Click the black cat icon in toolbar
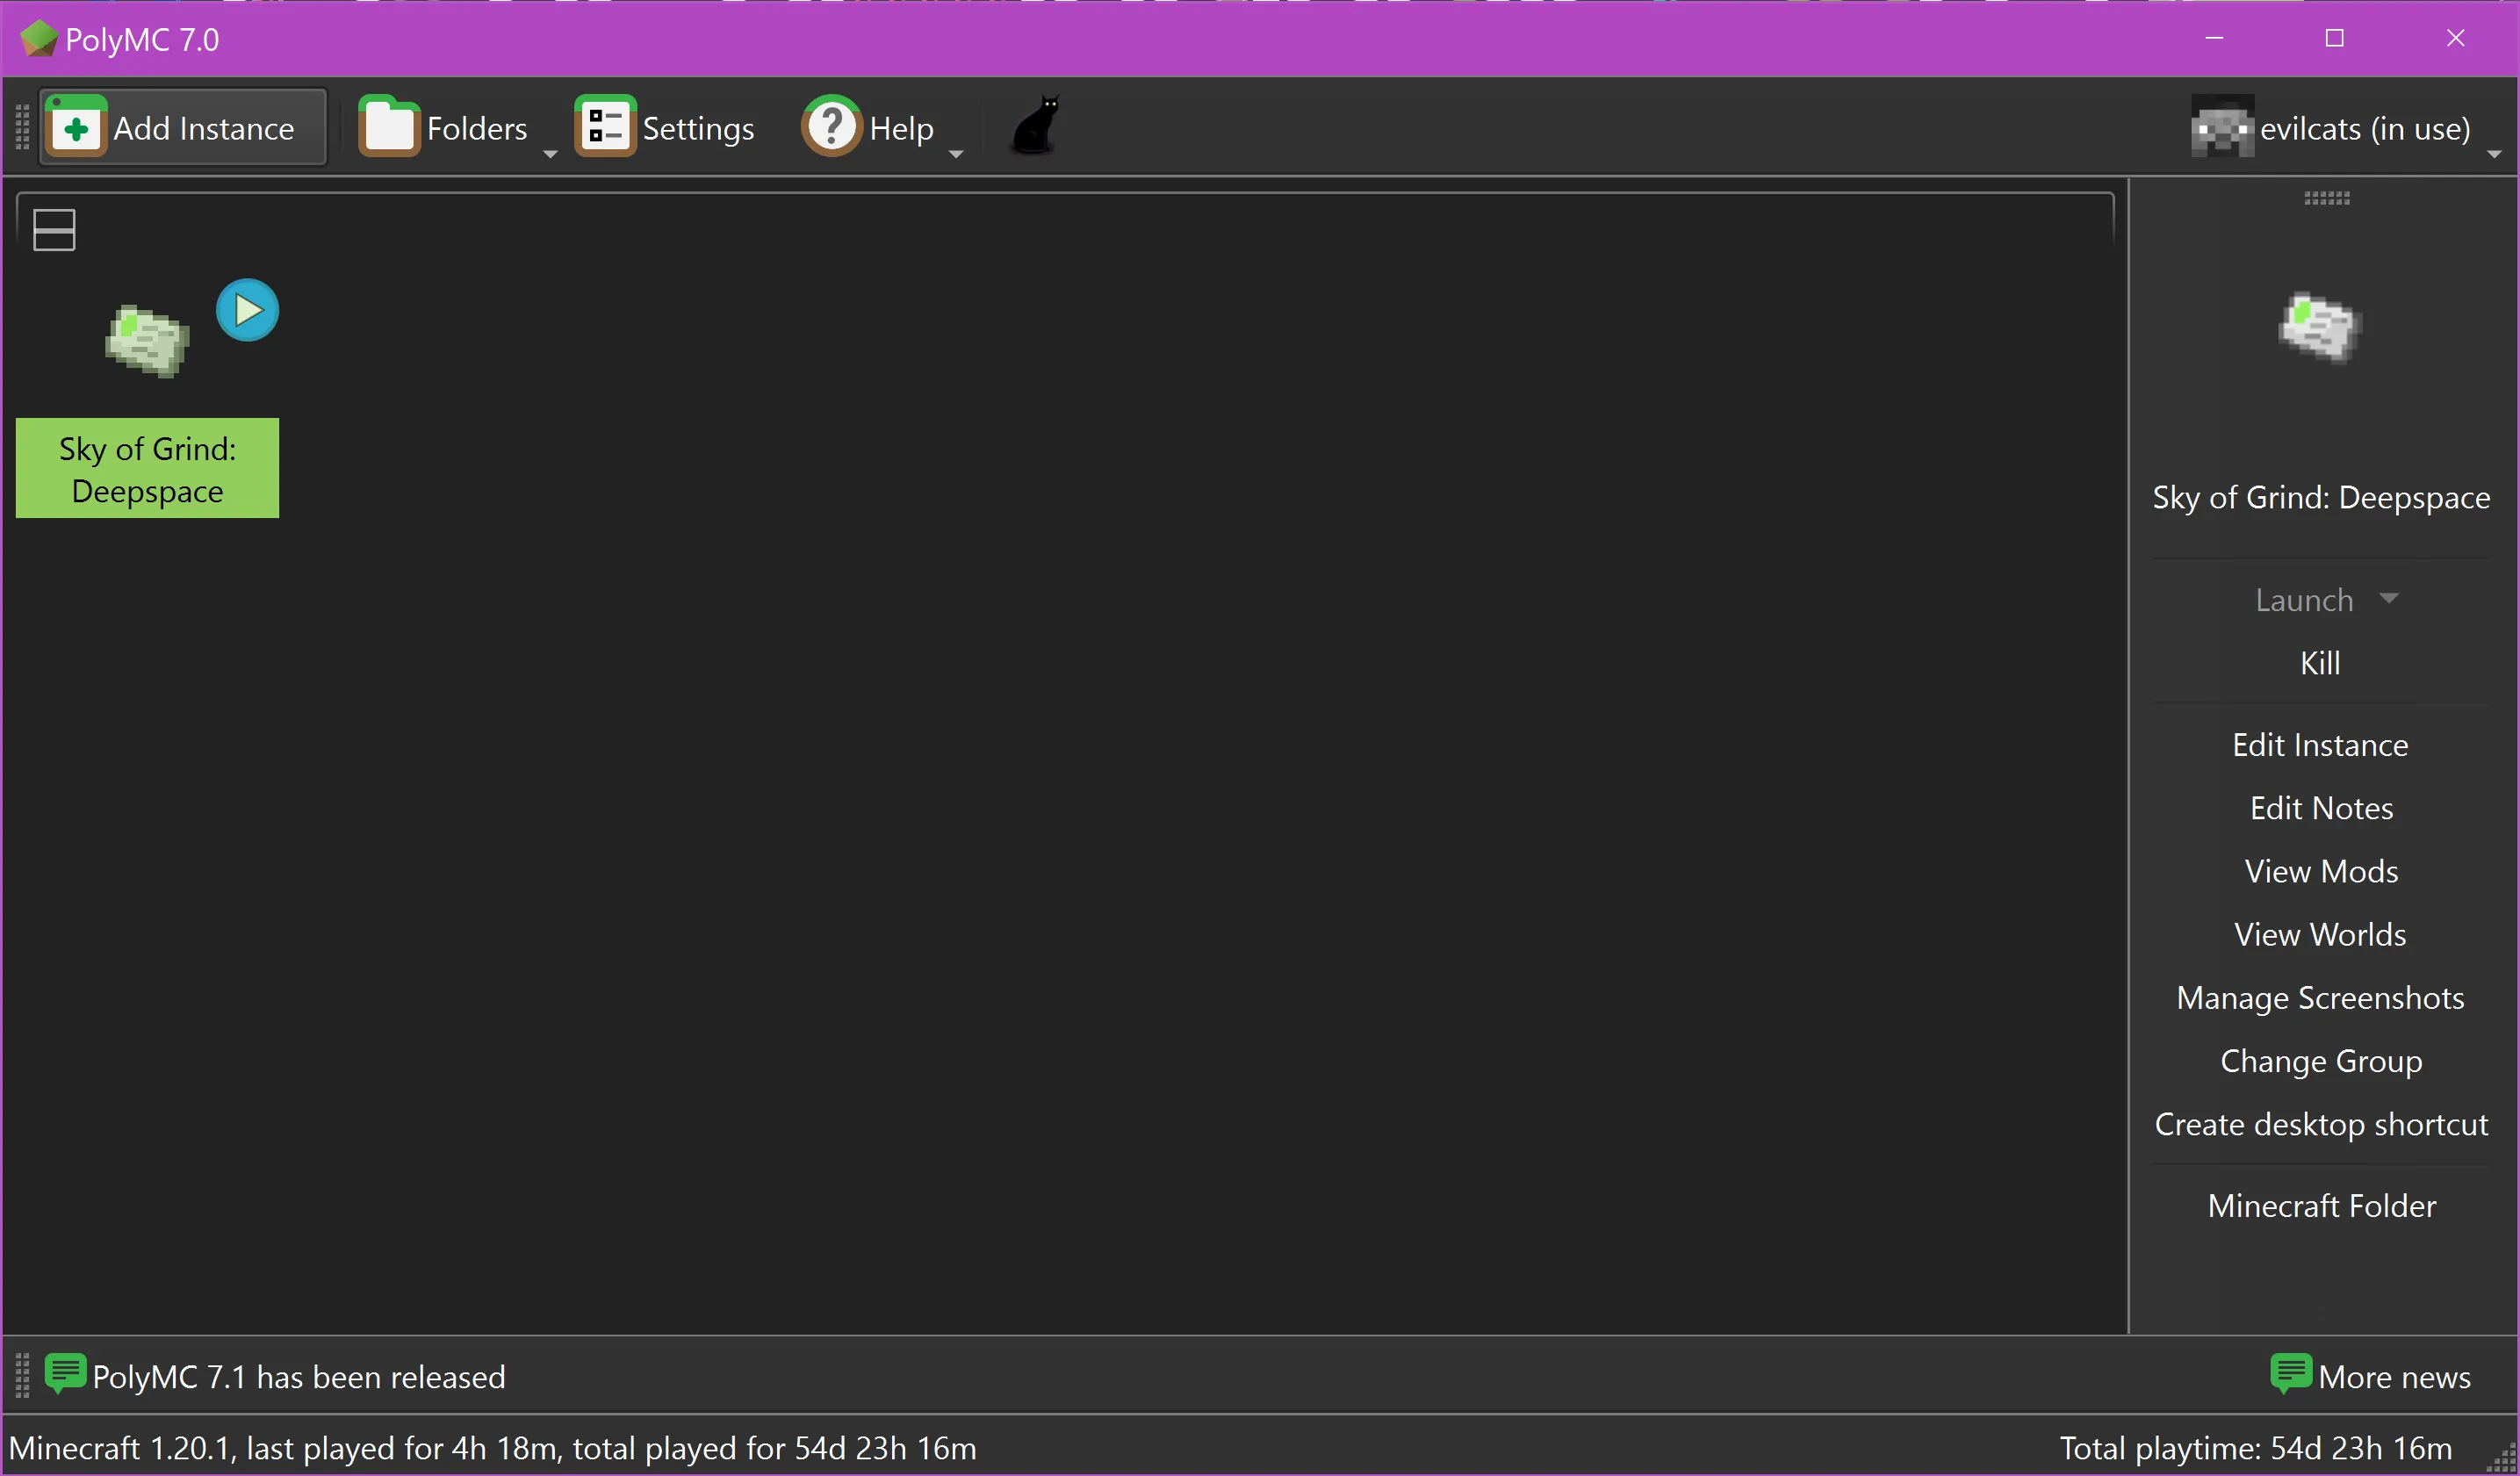 tap(1036, 125)
